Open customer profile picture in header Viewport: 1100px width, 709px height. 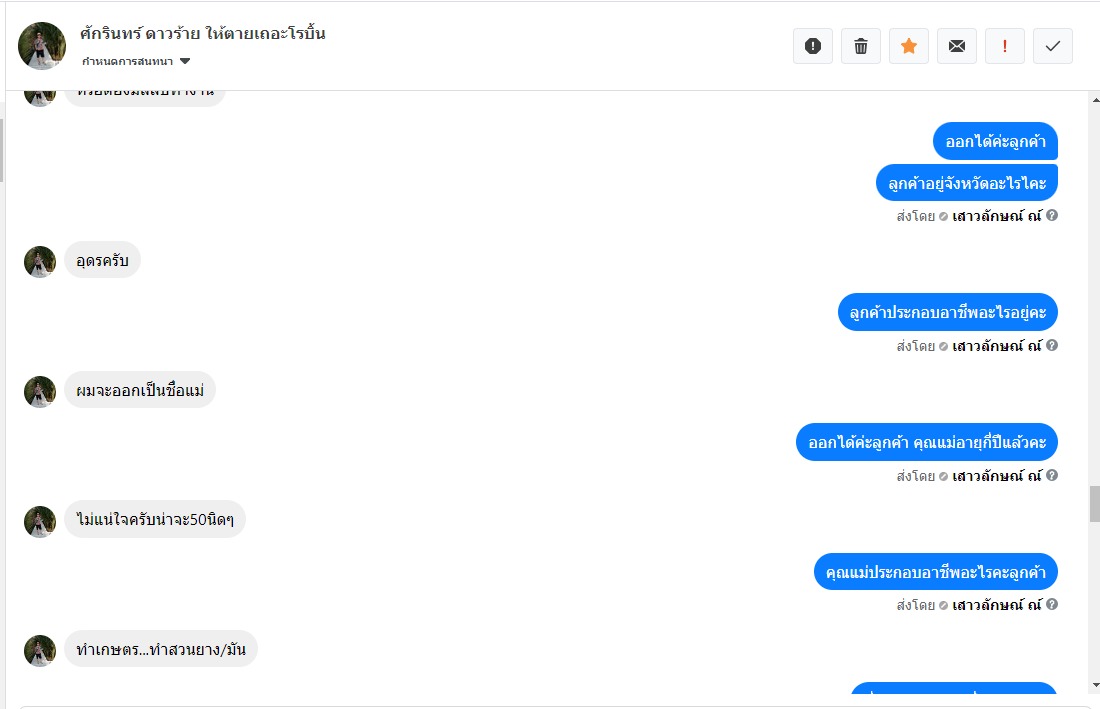pyautogui.click(x=42, y=46)
